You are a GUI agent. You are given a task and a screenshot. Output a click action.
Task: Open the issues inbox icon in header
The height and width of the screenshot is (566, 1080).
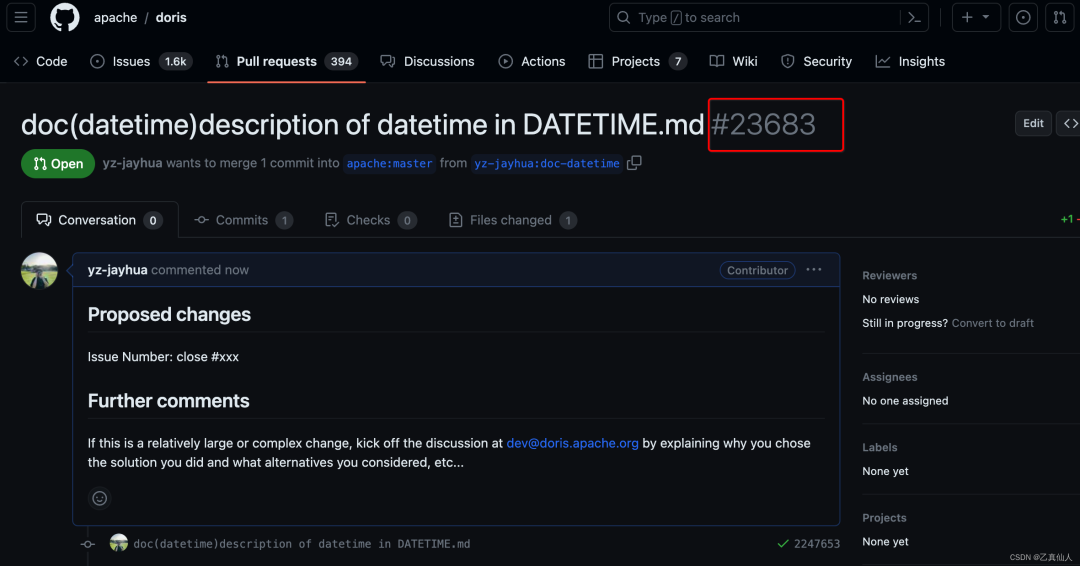[1023, 17]
